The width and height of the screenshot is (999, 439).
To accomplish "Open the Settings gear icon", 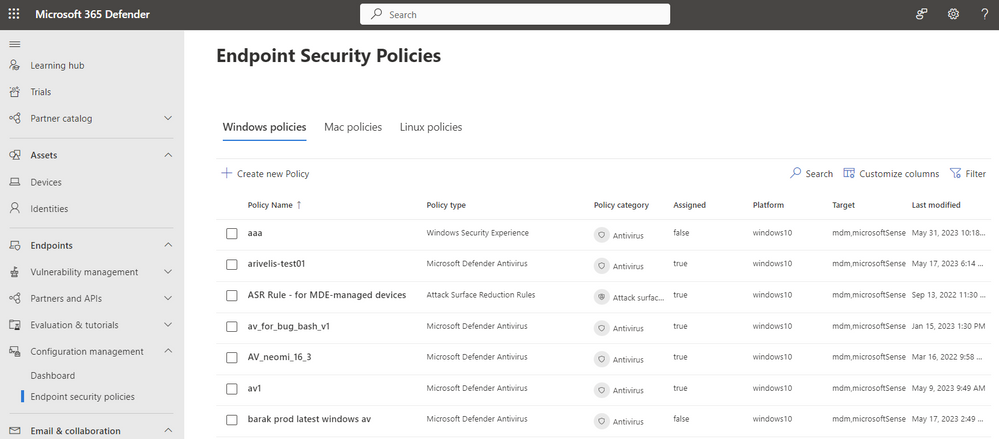I will point(953,14).
